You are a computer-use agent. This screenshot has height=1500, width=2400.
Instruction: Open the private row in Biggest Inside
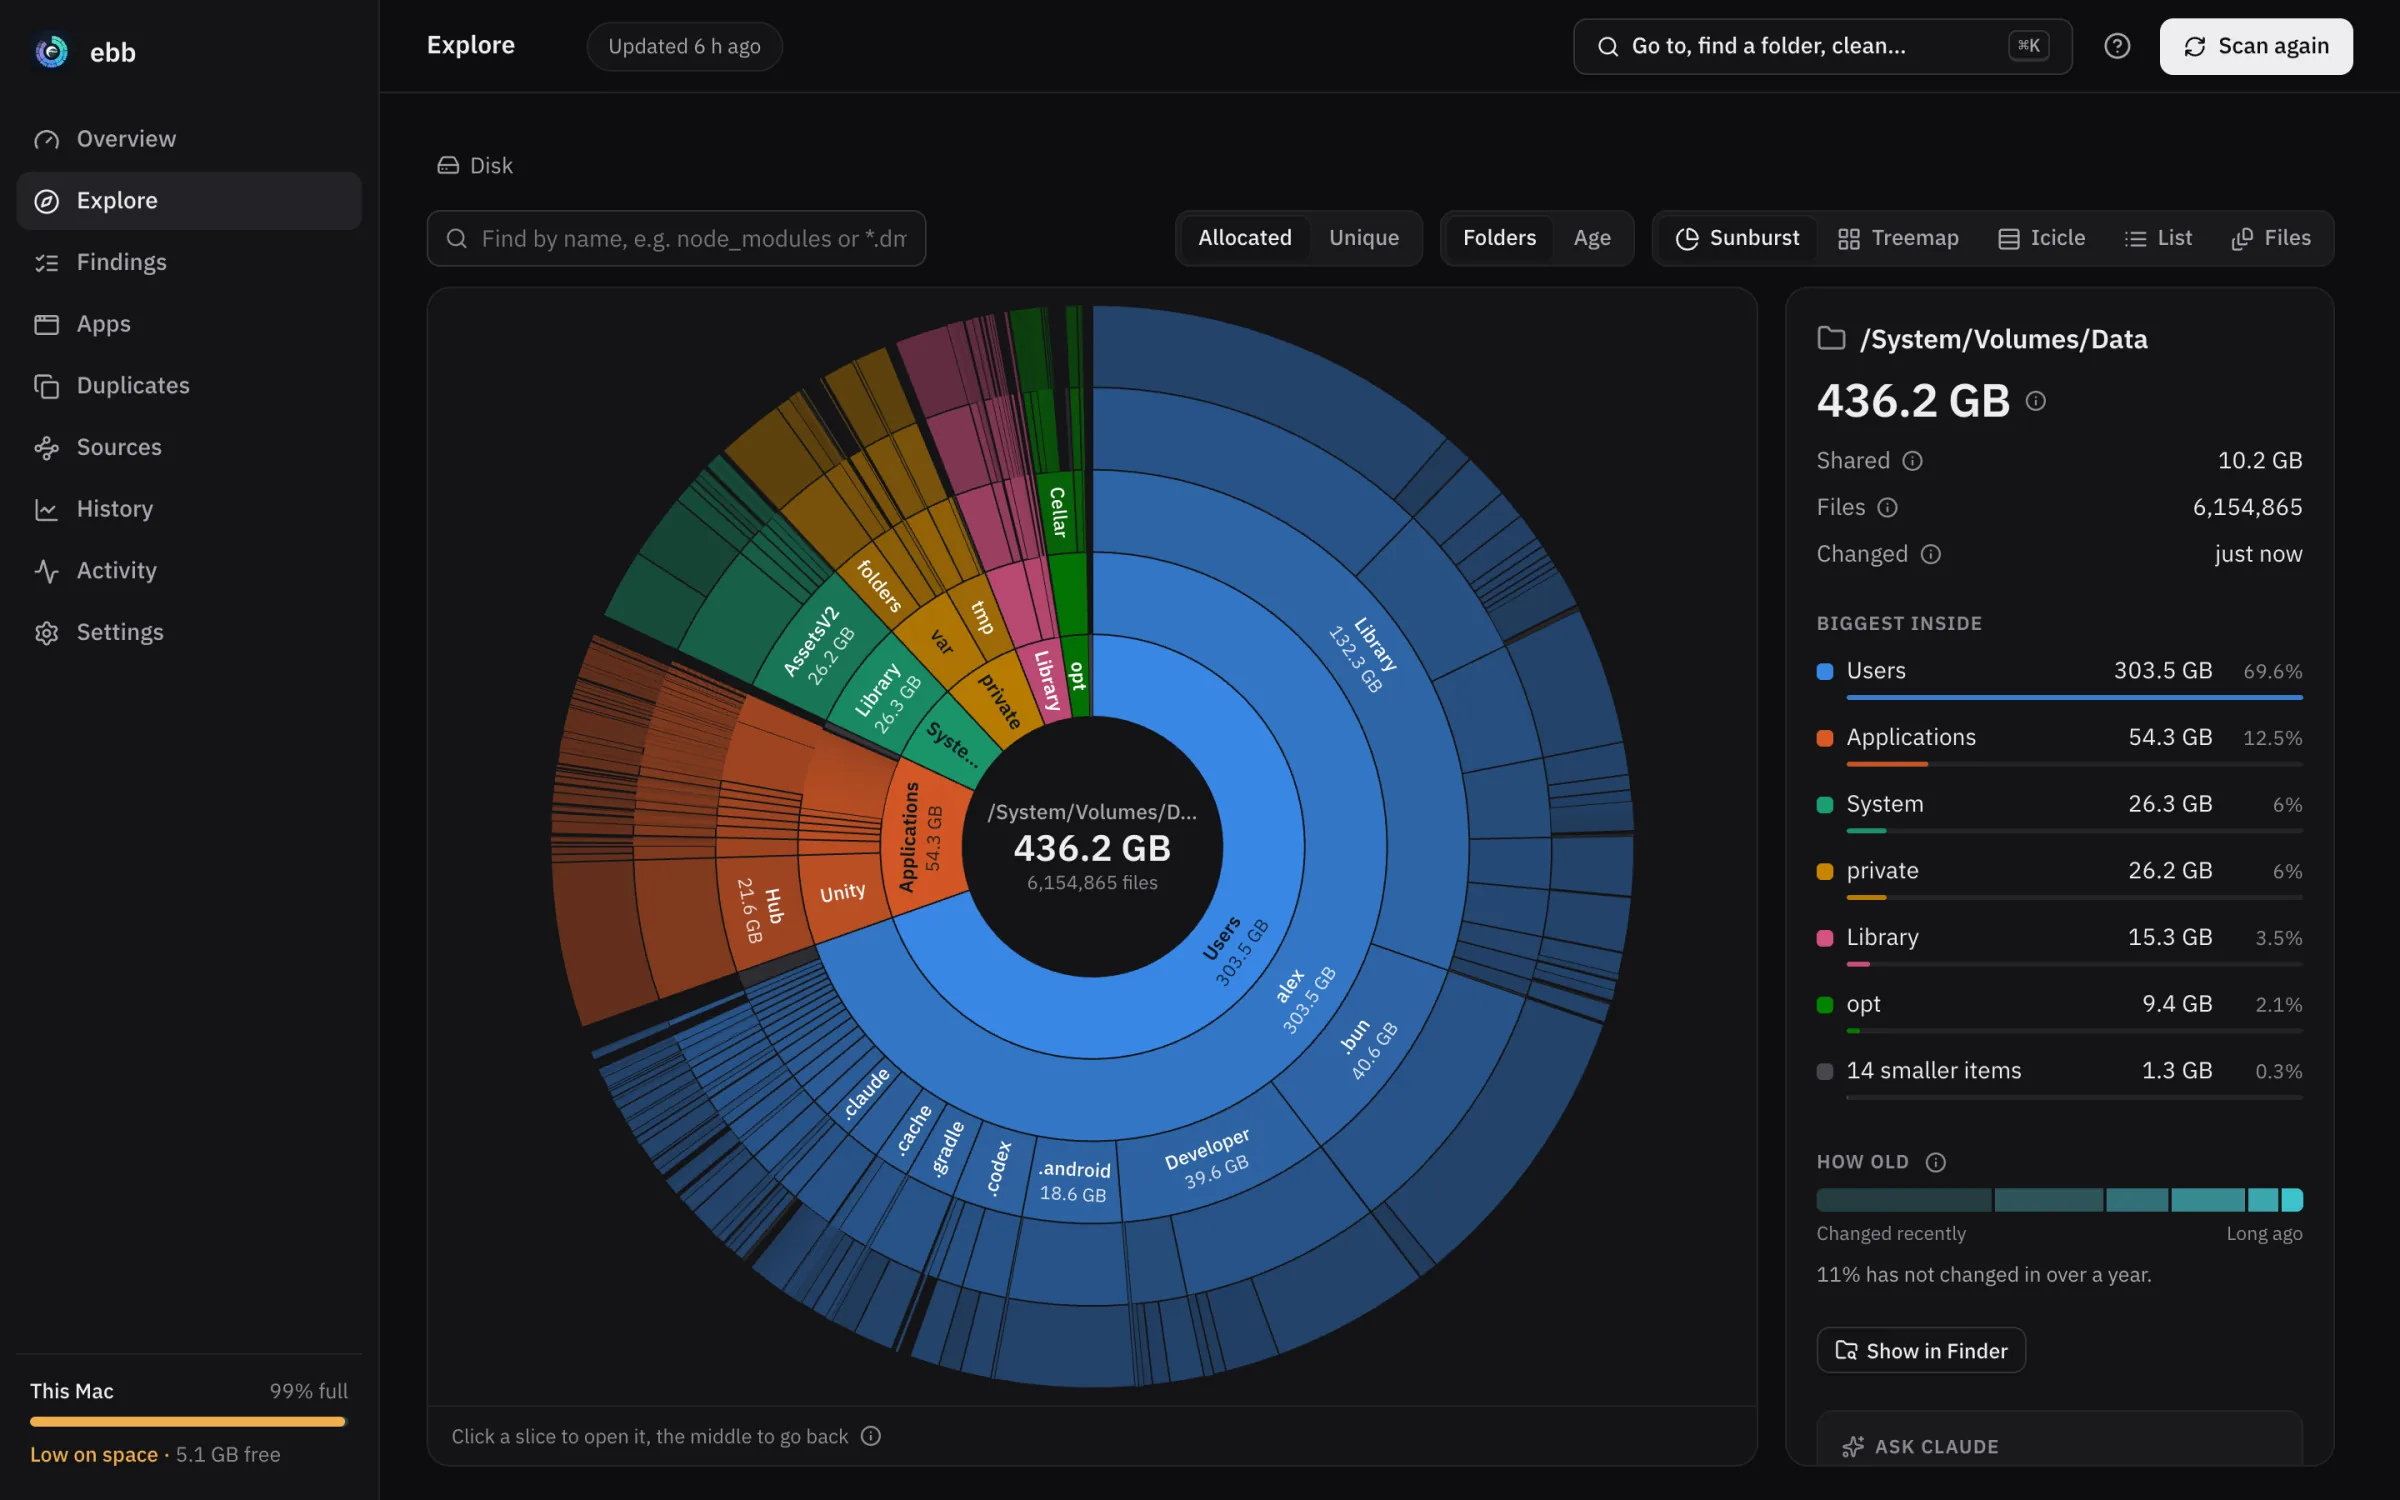pos(2059,879)
